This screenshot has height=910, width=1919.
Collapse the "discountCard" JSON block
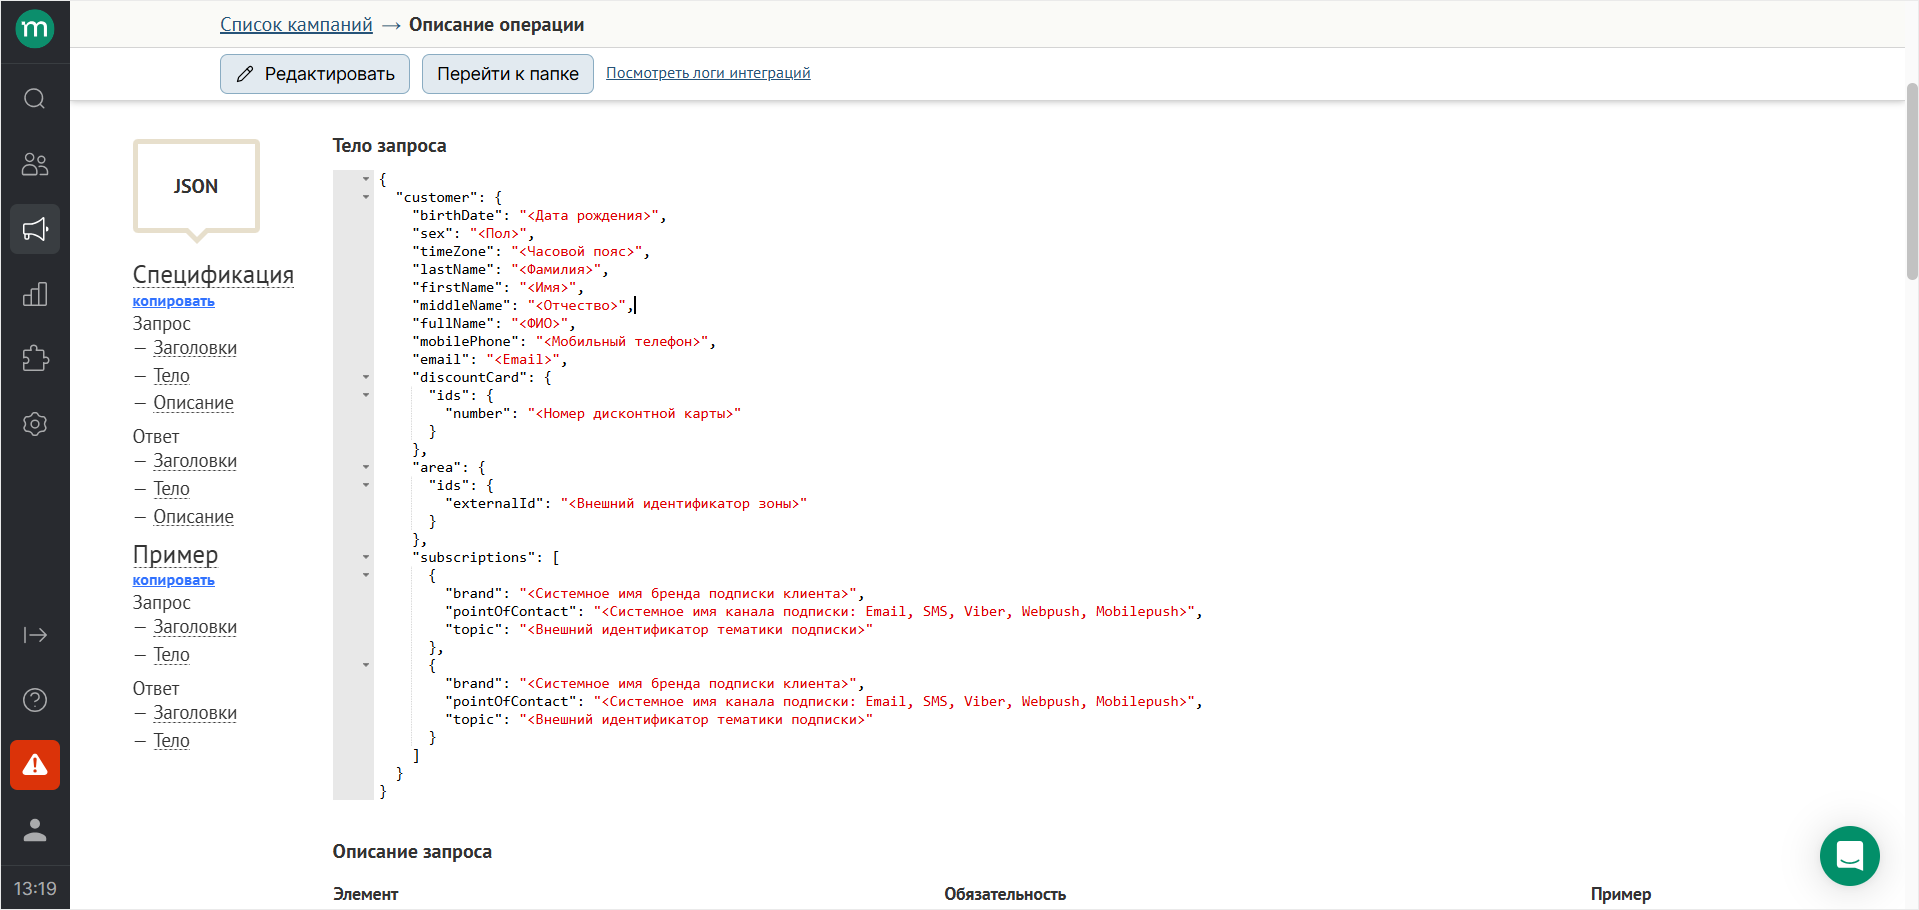(x=366, y=377)
